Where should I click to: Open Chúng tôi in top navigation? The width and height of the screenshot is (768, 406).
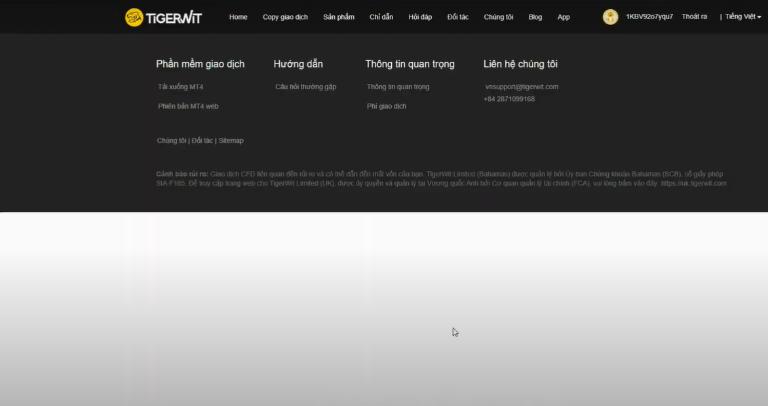pos(498,17)
